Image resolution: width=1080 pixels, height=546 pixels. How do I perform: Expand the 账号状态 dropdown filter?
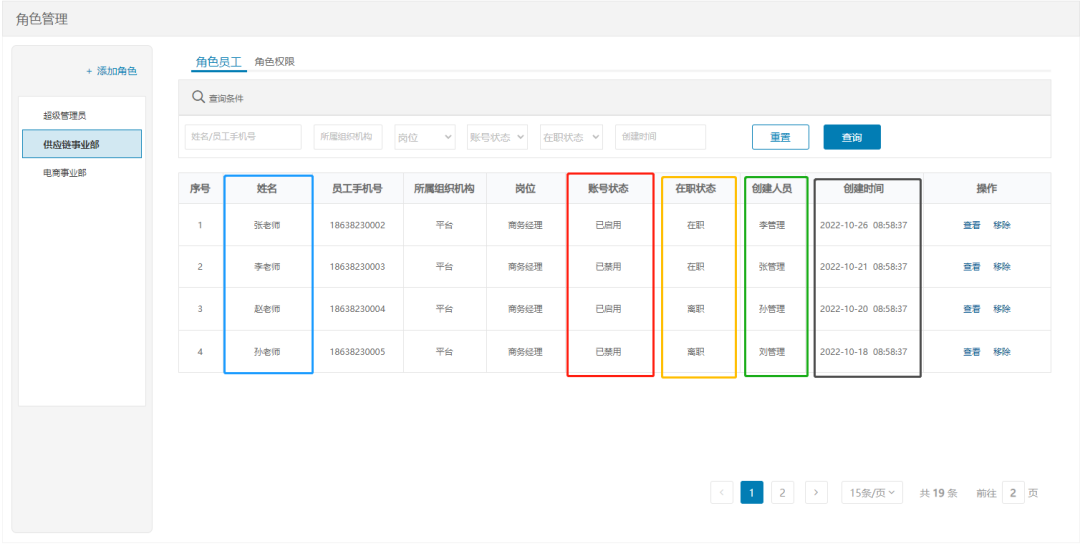[x=497, y=137]
